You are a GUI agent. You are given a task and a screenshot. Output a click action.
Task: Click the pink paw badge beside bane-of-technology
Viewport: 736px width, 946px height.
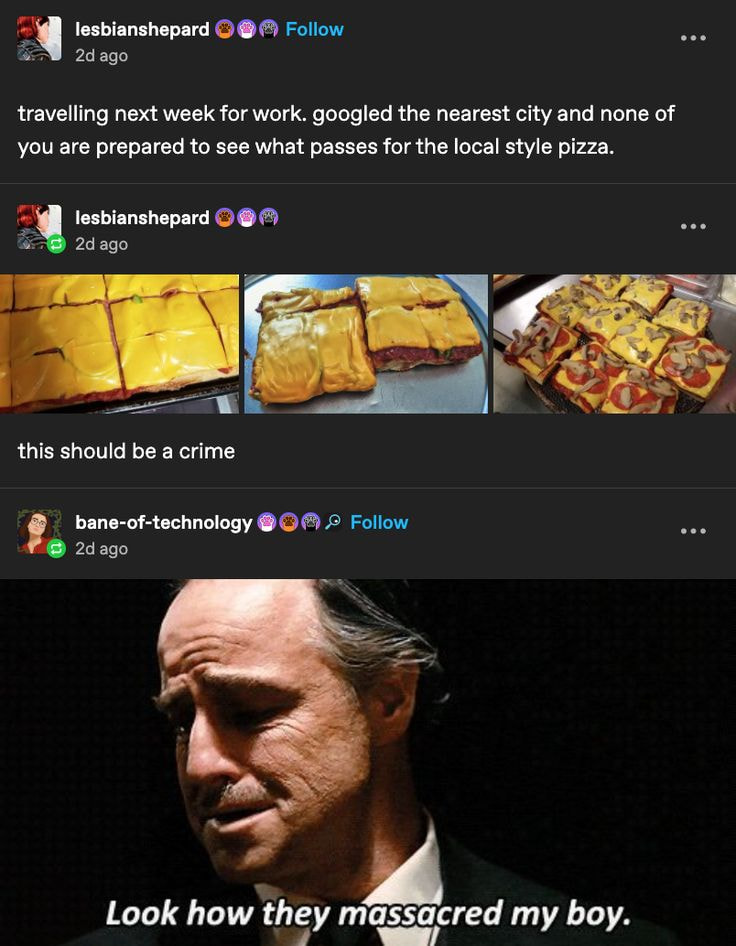click(267, 522)
